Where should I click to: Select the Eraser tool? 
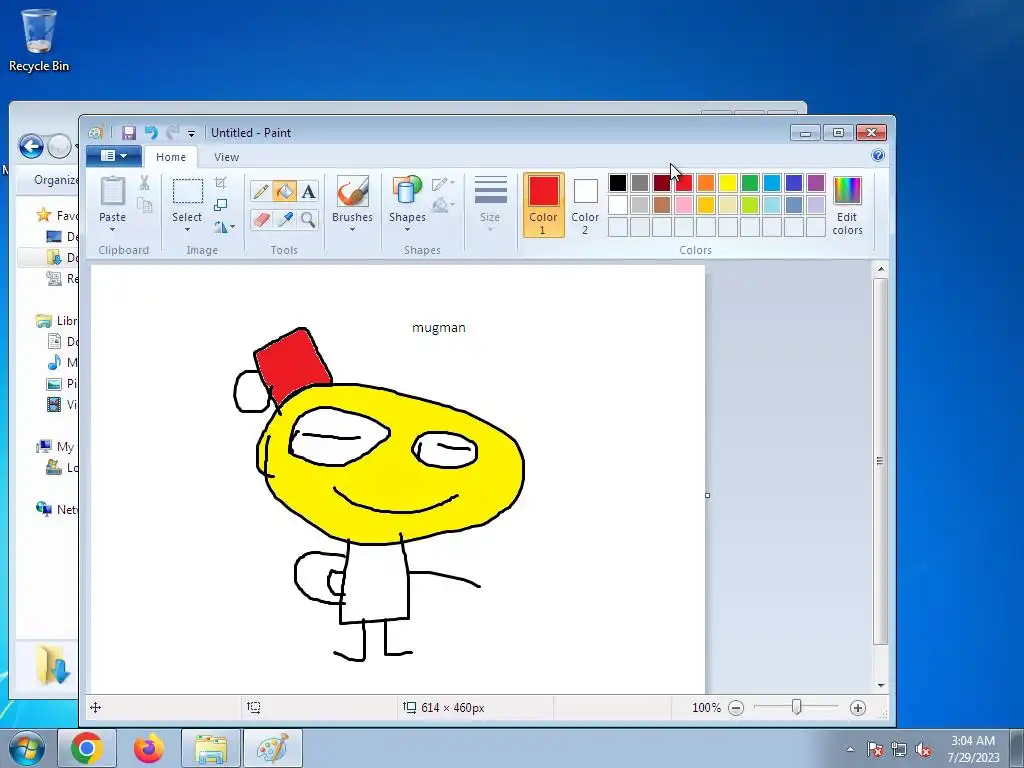[x=261, y=220]
